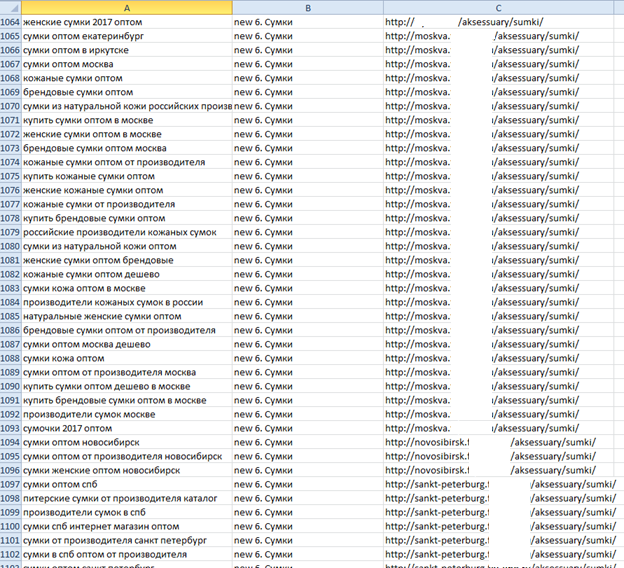Click cell 'сумки в спб оптом от производителя'
Screen dimensions: 624x568
(127, 554)
